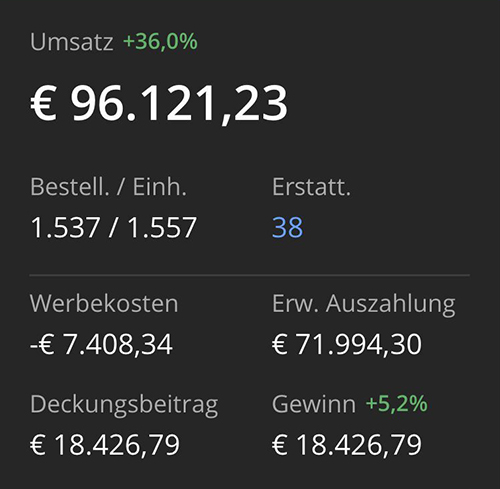Viewport: 500px width, 489px height.
Task: Select the Erstatt. label
Action: tap(311, 187)
